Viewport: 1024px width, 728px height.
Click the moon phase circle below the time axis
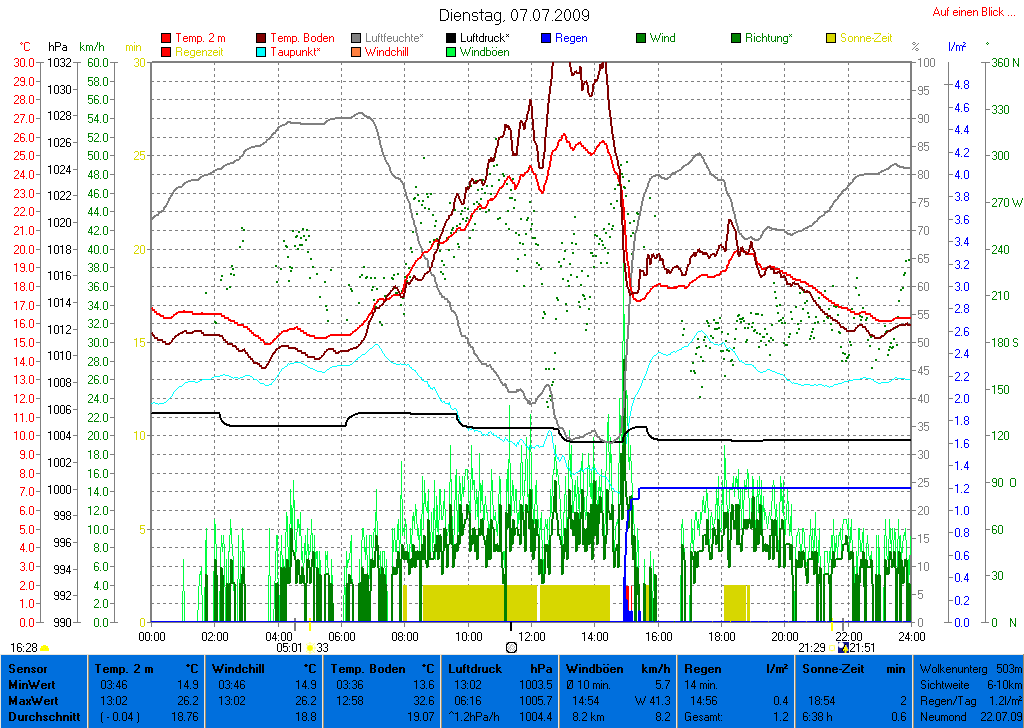512,648
